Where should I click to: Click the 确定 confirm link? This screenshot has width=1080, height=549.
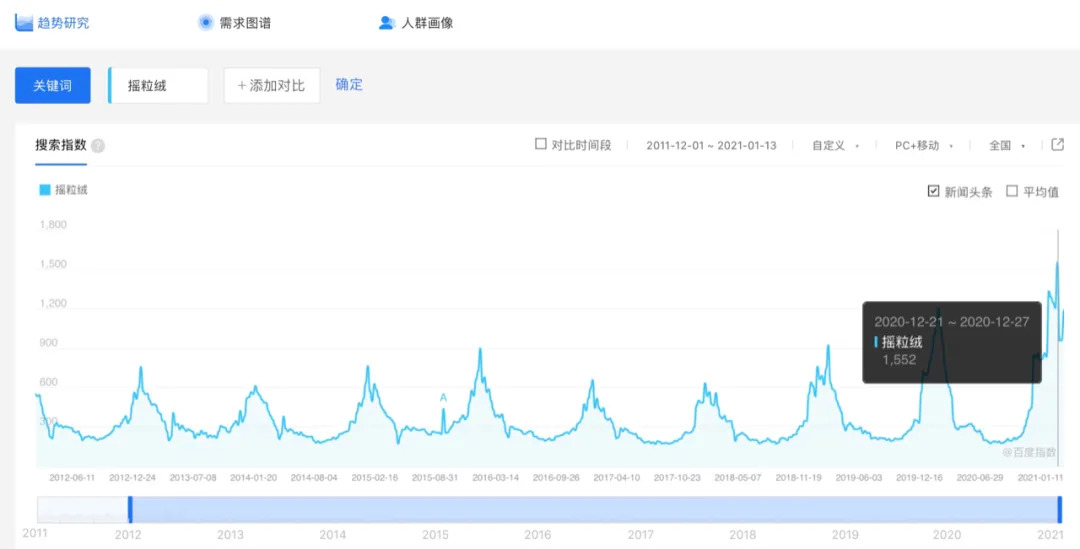349,85
